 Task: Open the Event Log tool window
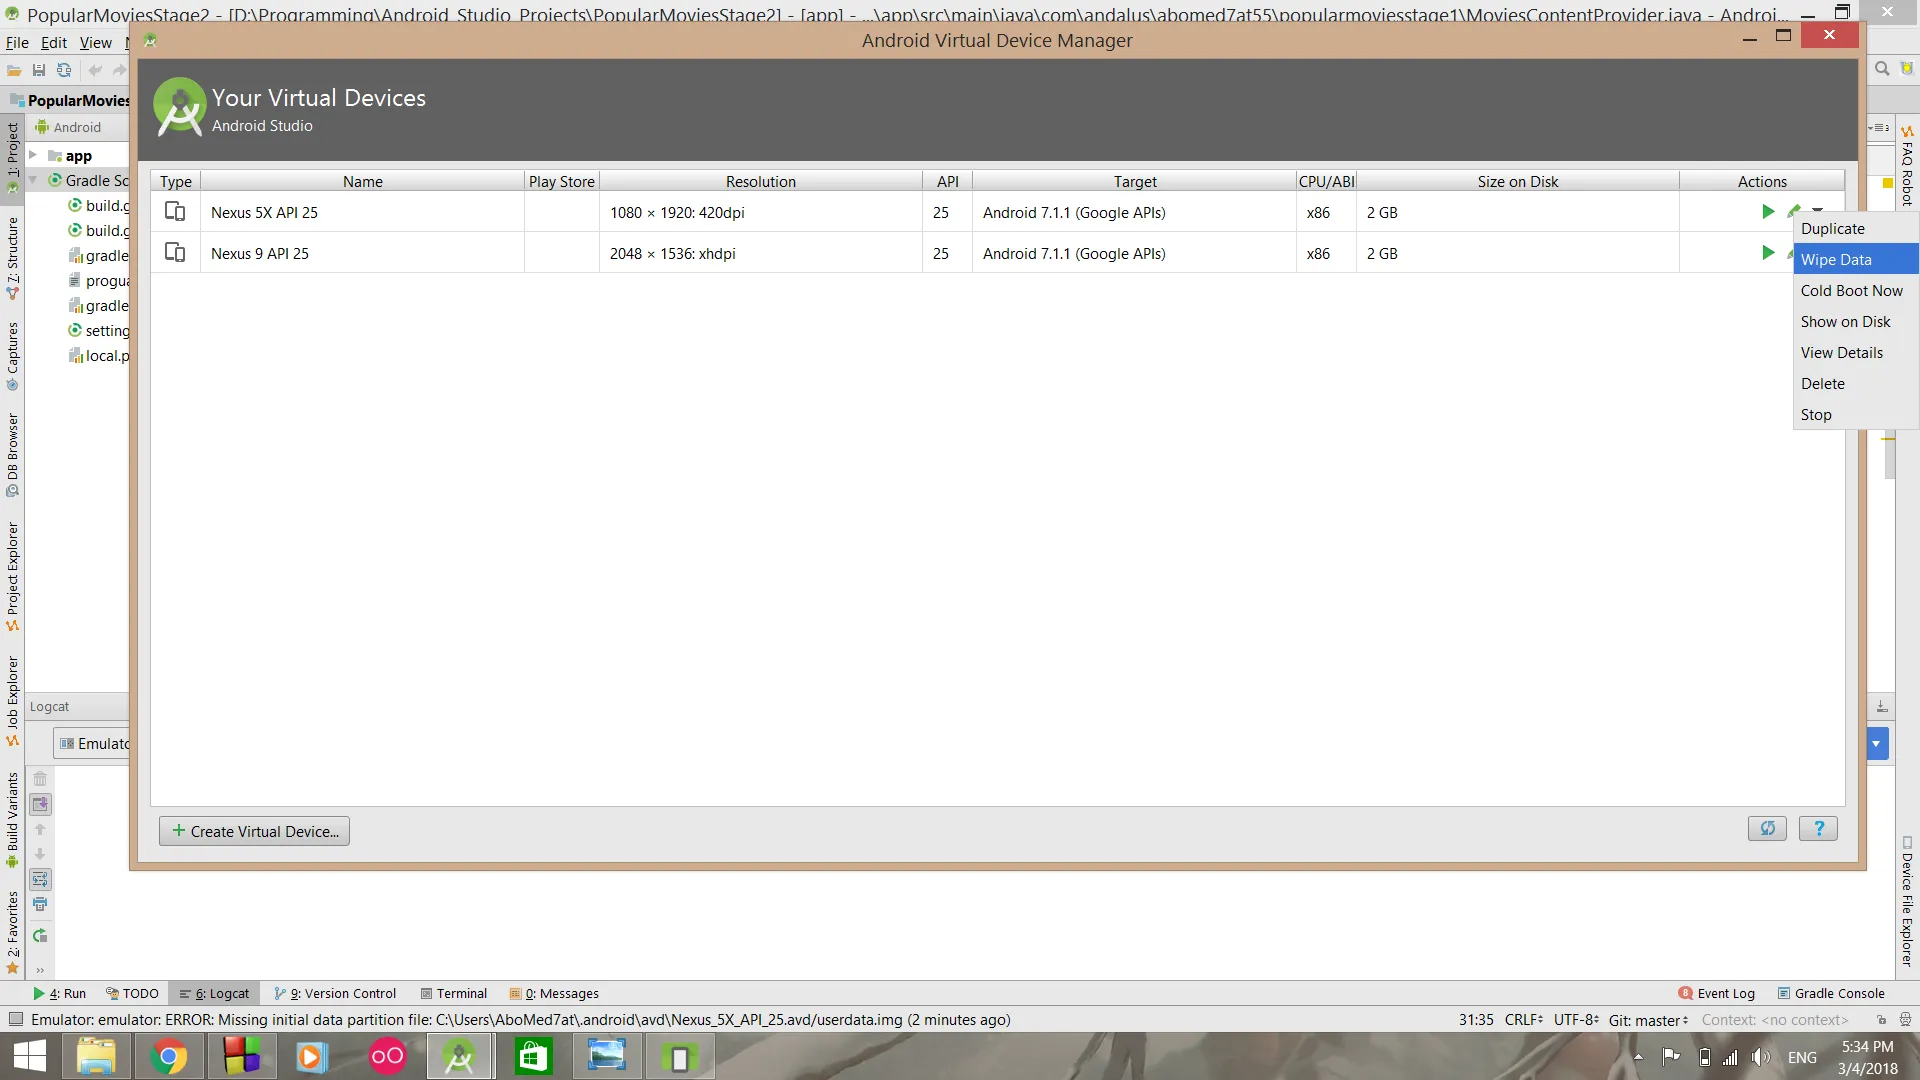pos(1716,993)
